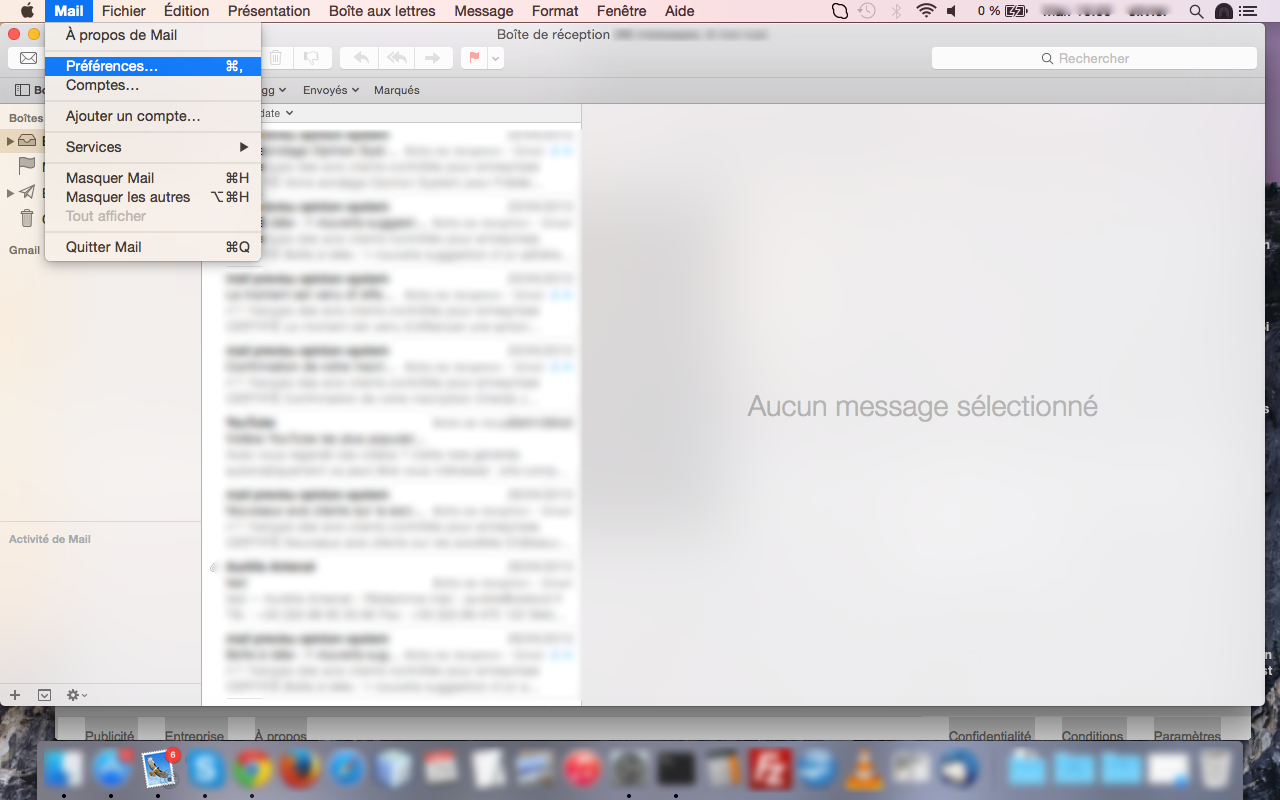Image resolution: width=1280 pixels, height=800 pixels.
Task: Open the Message menu
Action: click(484, 11)
